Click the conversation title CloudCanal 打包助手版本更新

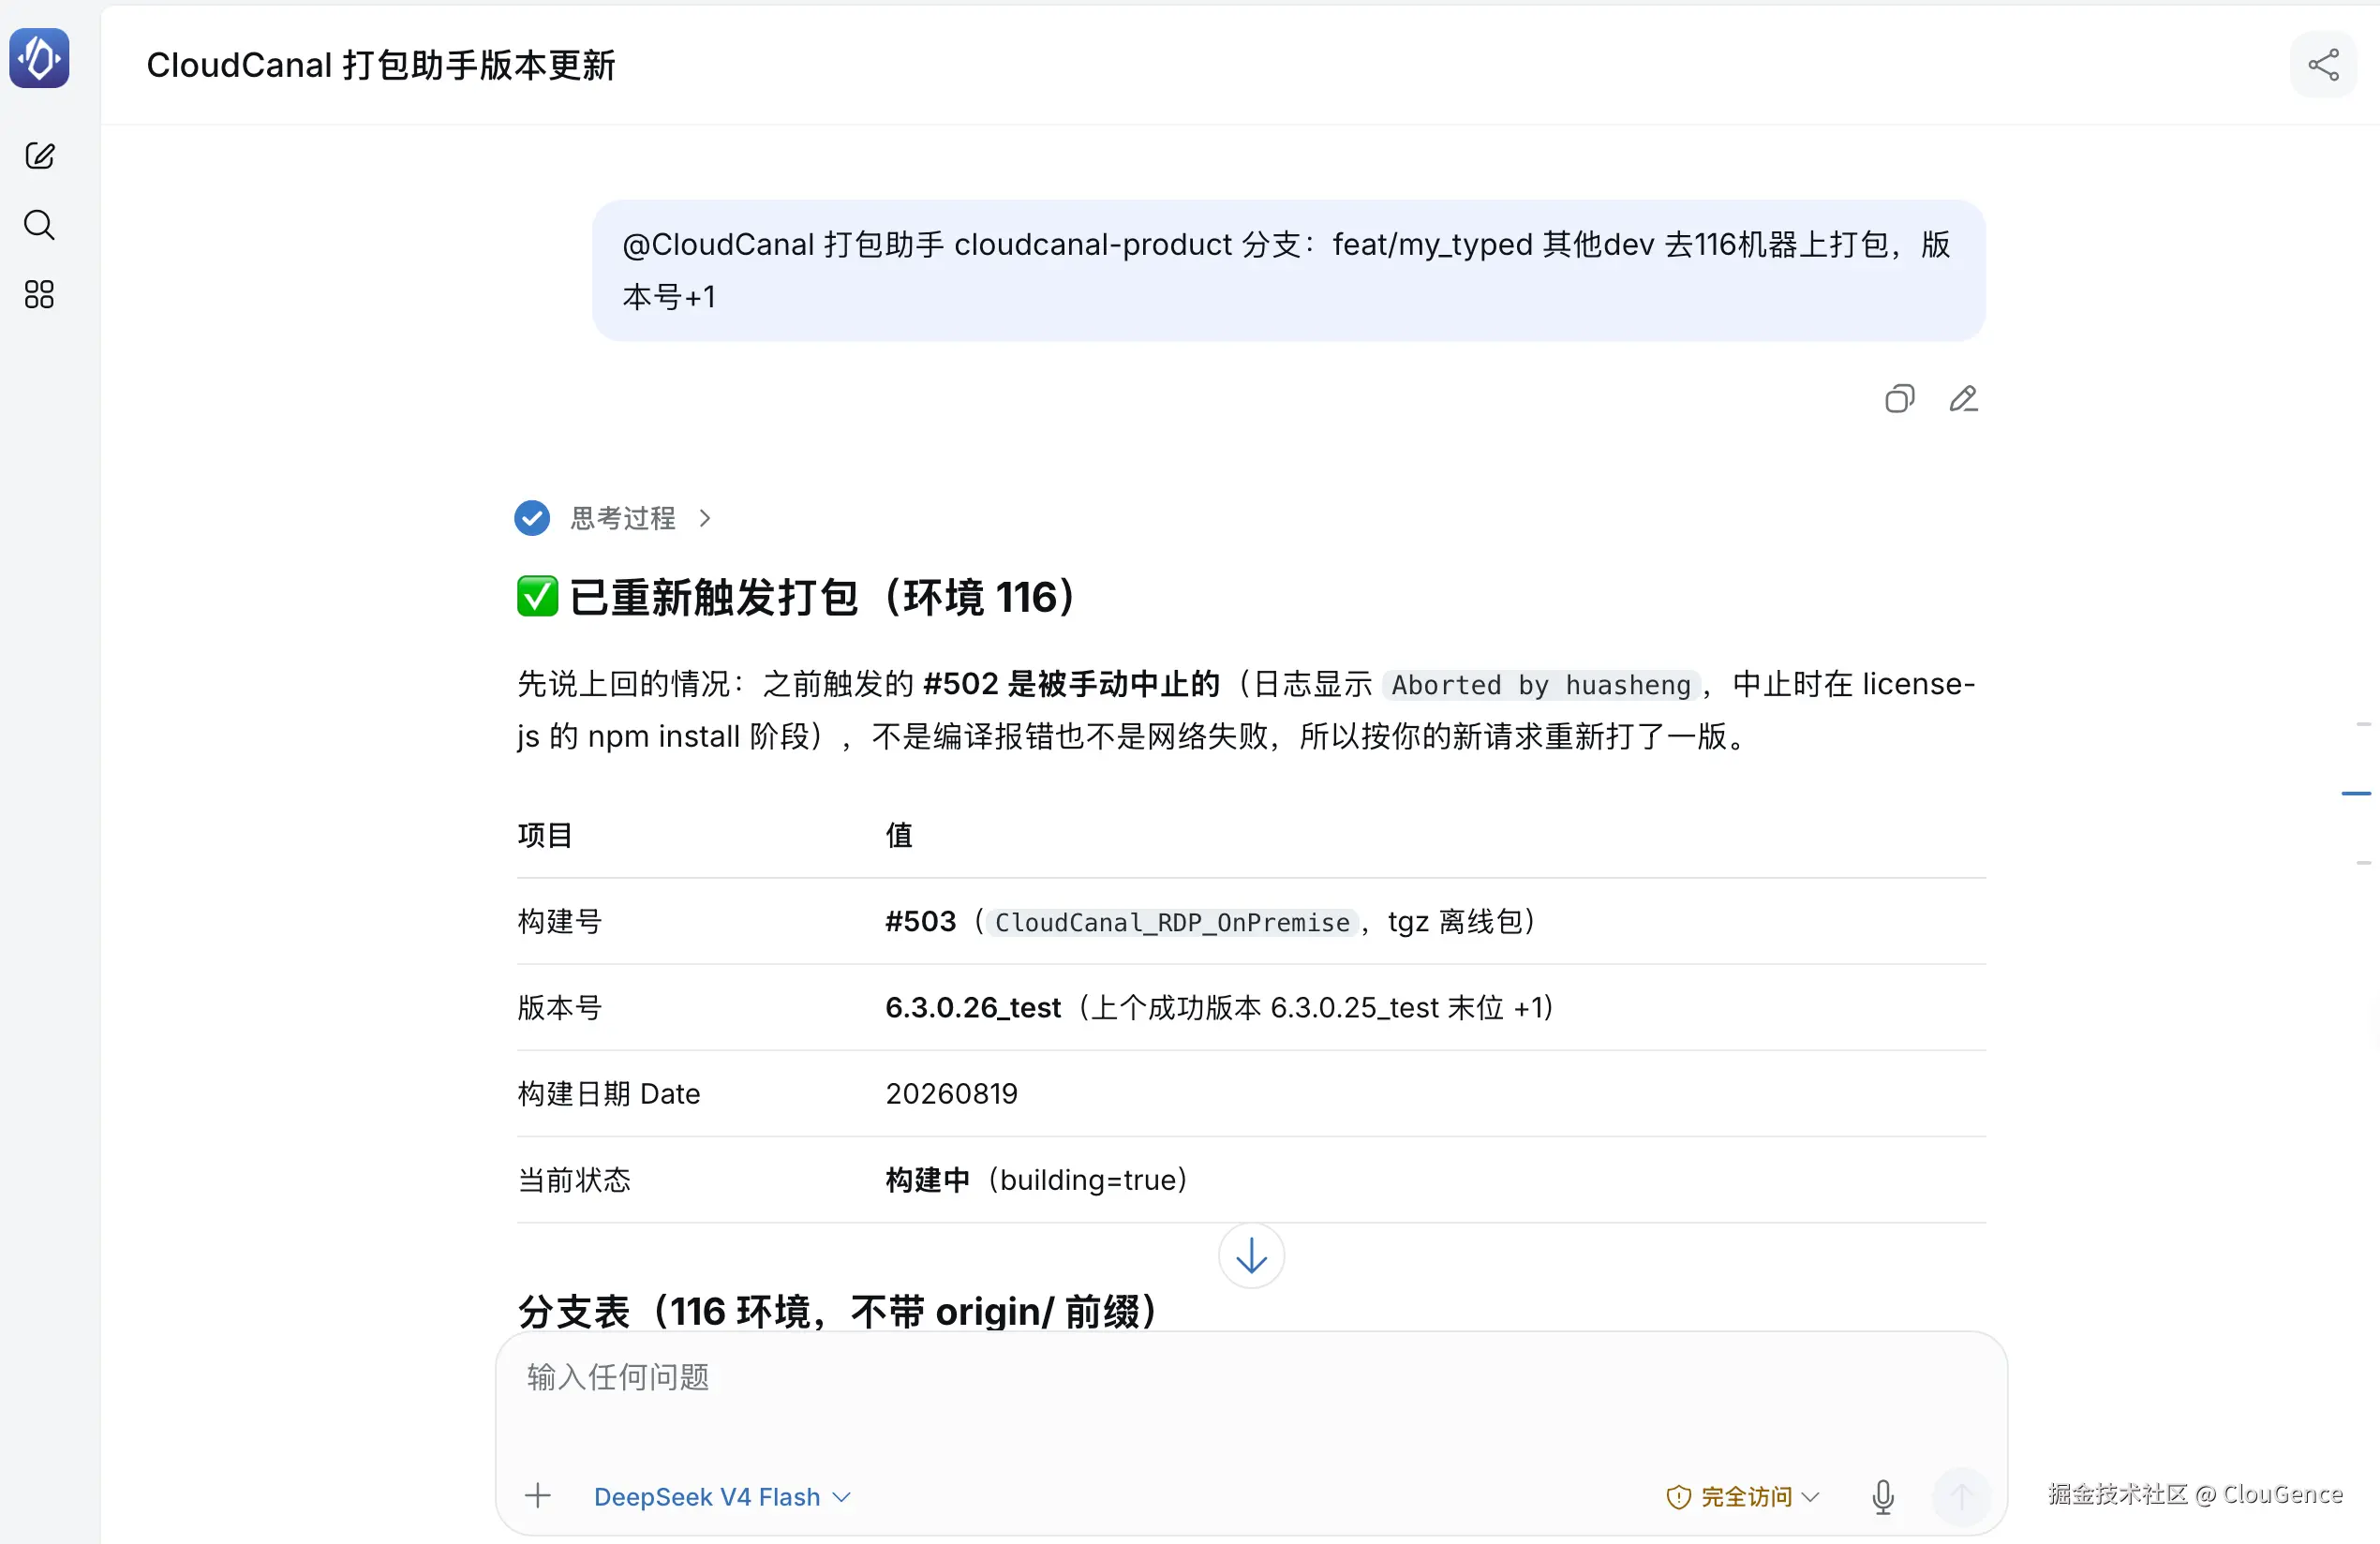pyautogui.click(x=381, y=65)
